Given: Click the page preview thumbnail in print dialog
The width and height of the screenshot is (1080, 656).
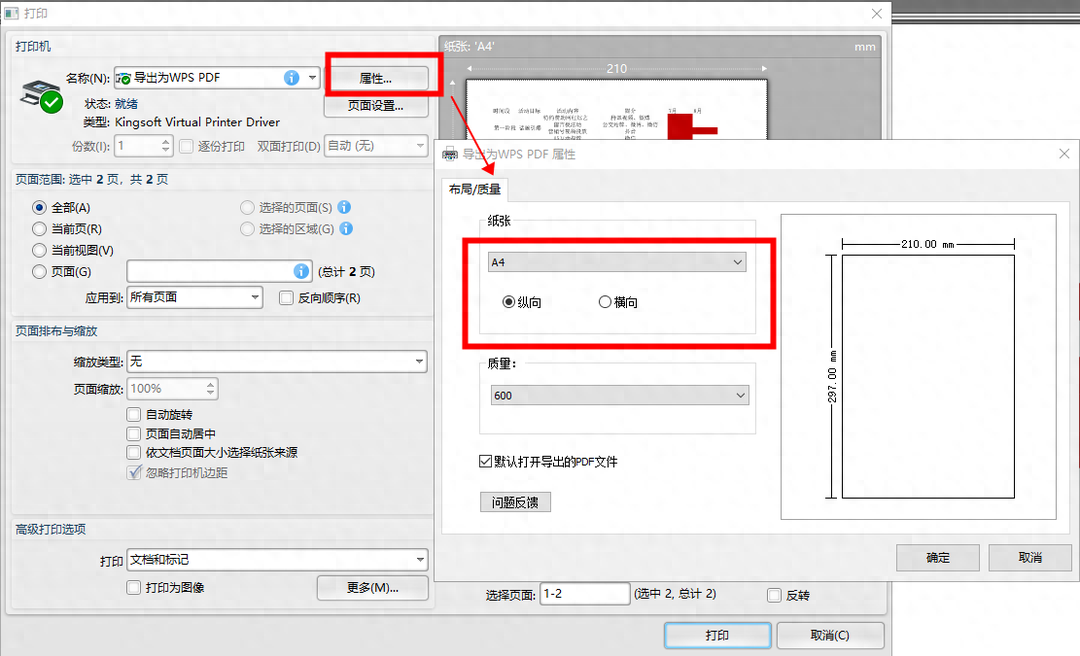Looking at the screenshot, I should click(x=616, y=110).
